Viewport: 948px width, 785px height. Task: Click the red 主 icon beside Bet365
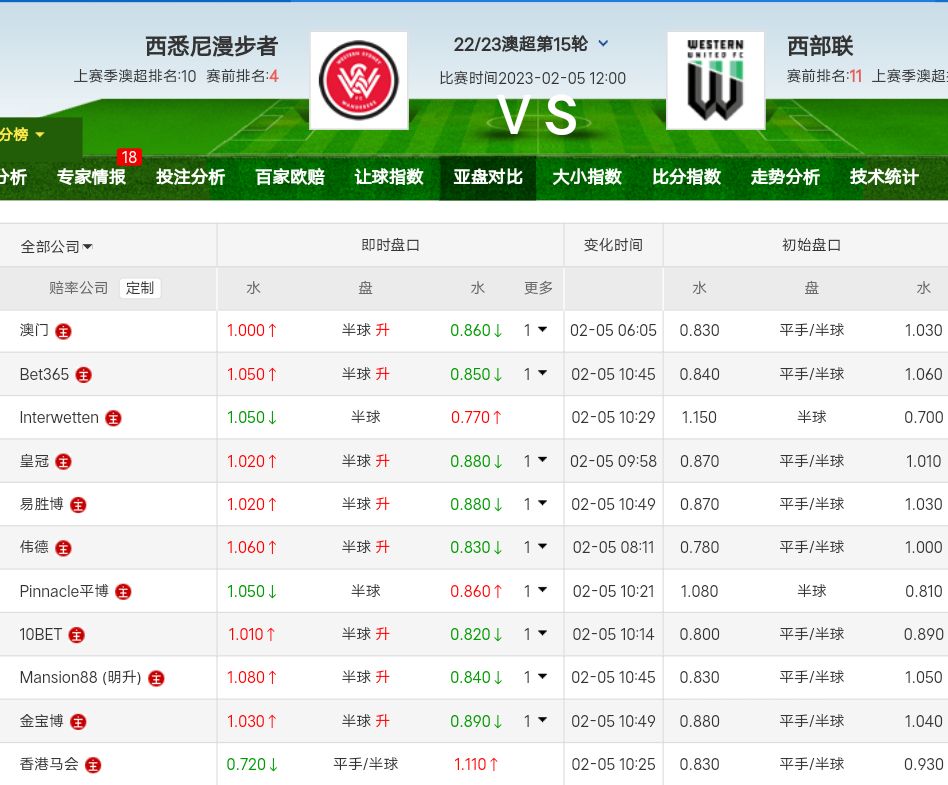click(x=84, y=375)
